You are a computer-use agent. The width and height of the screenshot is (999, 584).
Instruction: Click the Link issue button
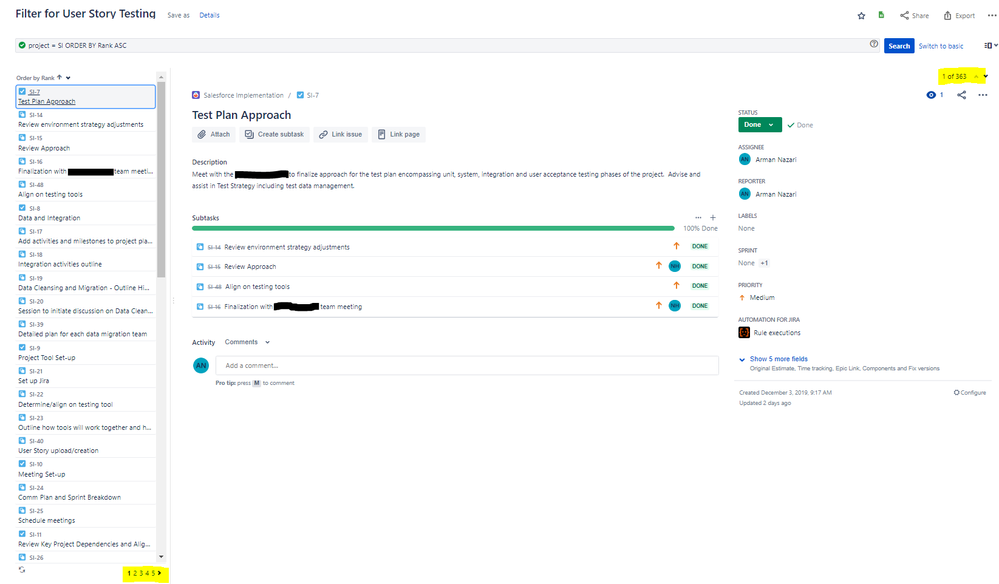coord(340,134)
